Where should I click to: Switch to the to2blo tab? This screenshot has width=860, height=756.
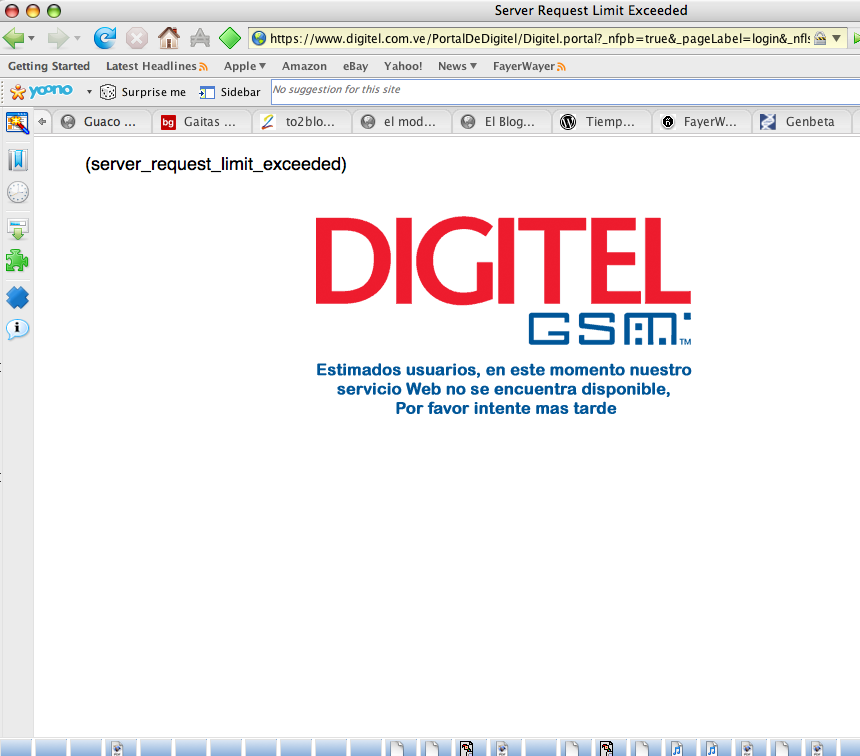[x=302, y=122]
